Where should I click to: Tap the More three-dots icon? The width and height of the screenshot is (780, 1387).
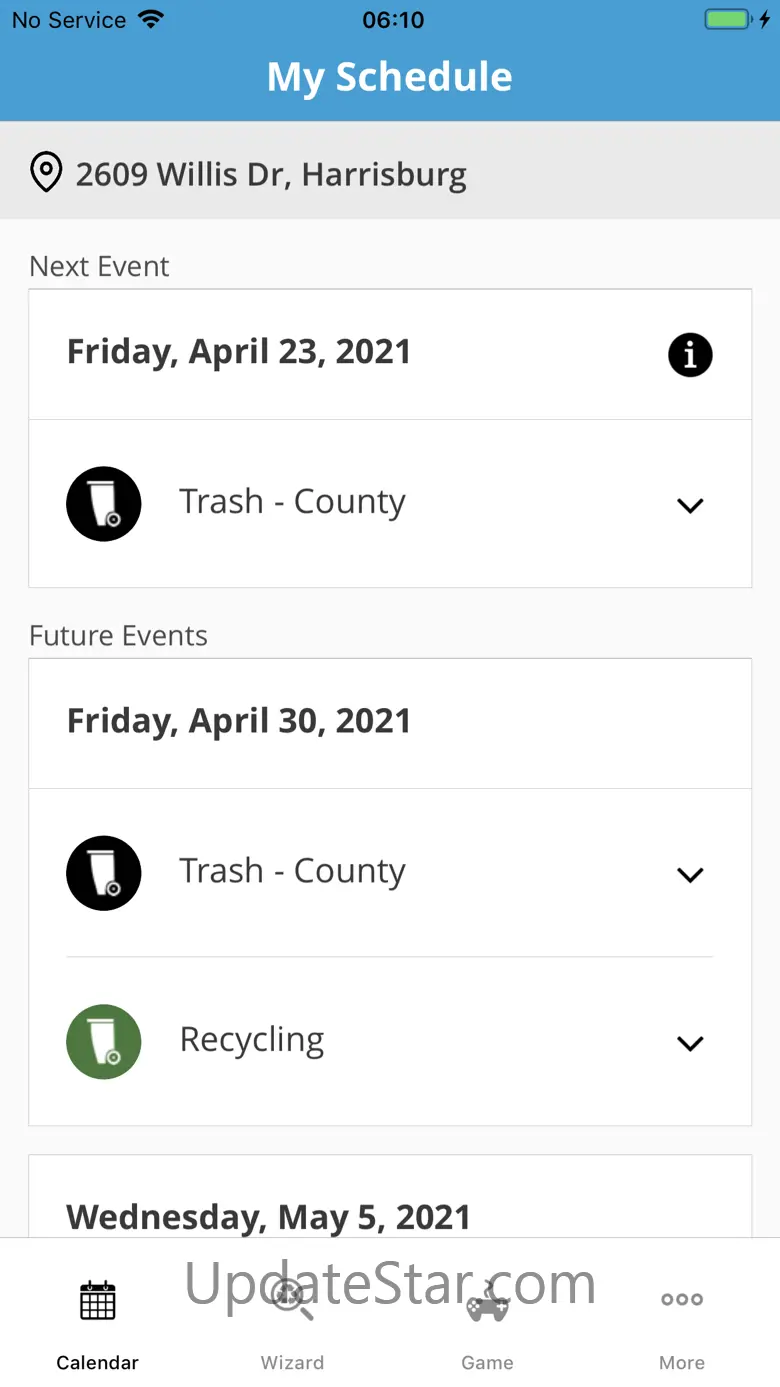click(x=682, y=1300)
